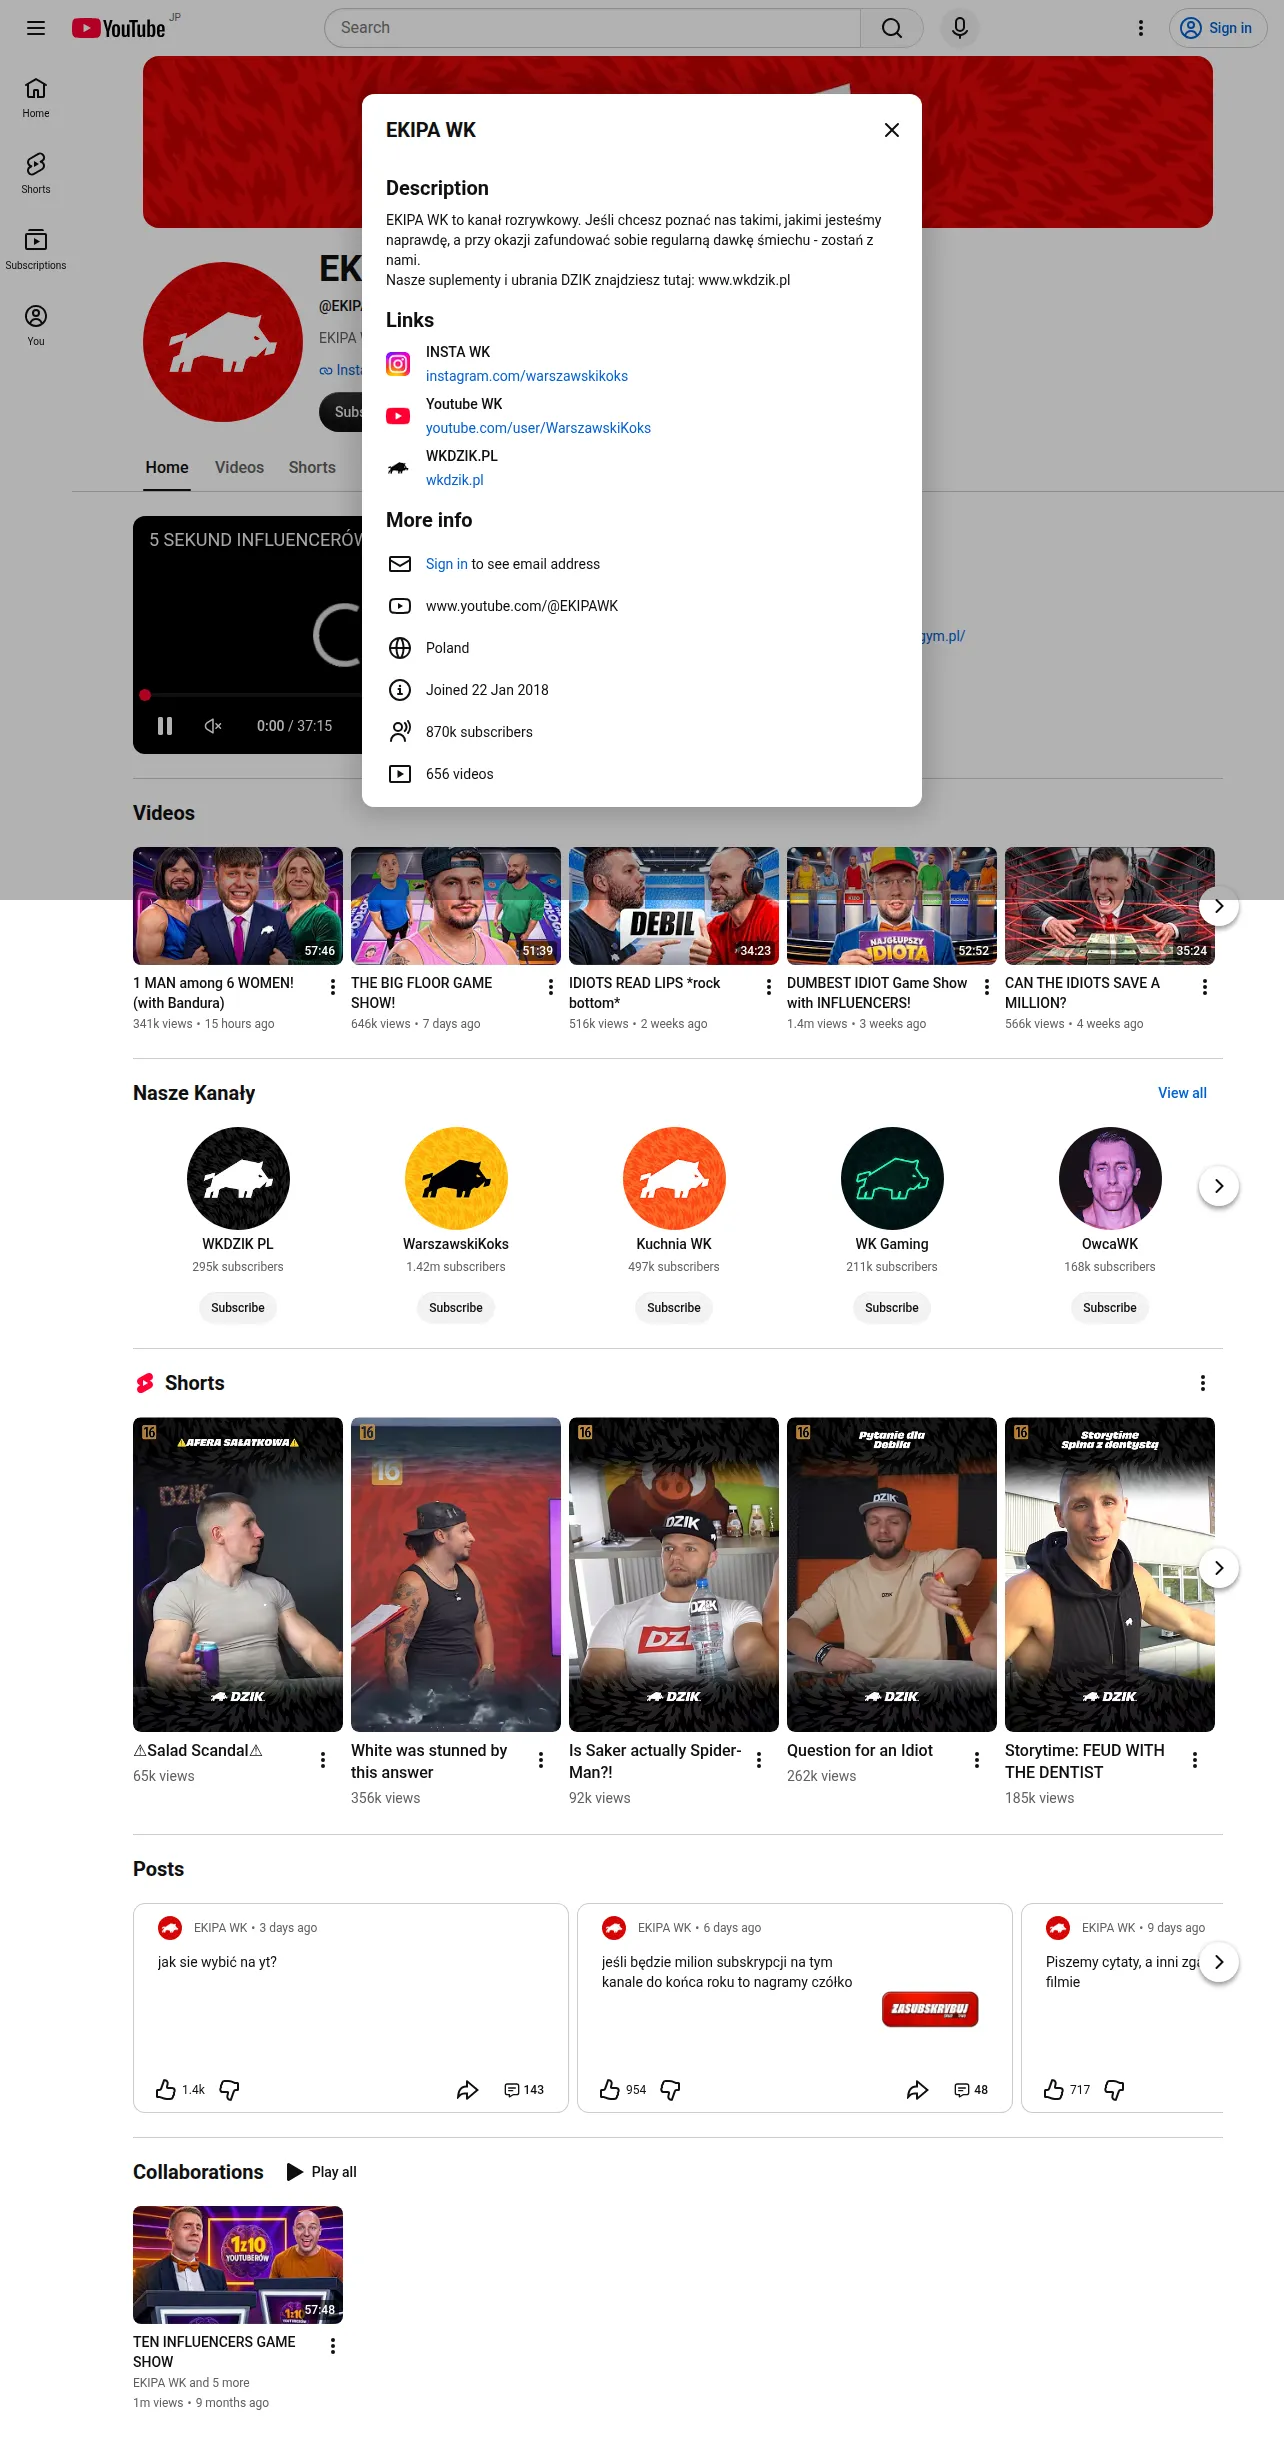View all Nasze Kanały channels
The width and height of the screenshot is (1284, 2452).
coord(1182,1093)
